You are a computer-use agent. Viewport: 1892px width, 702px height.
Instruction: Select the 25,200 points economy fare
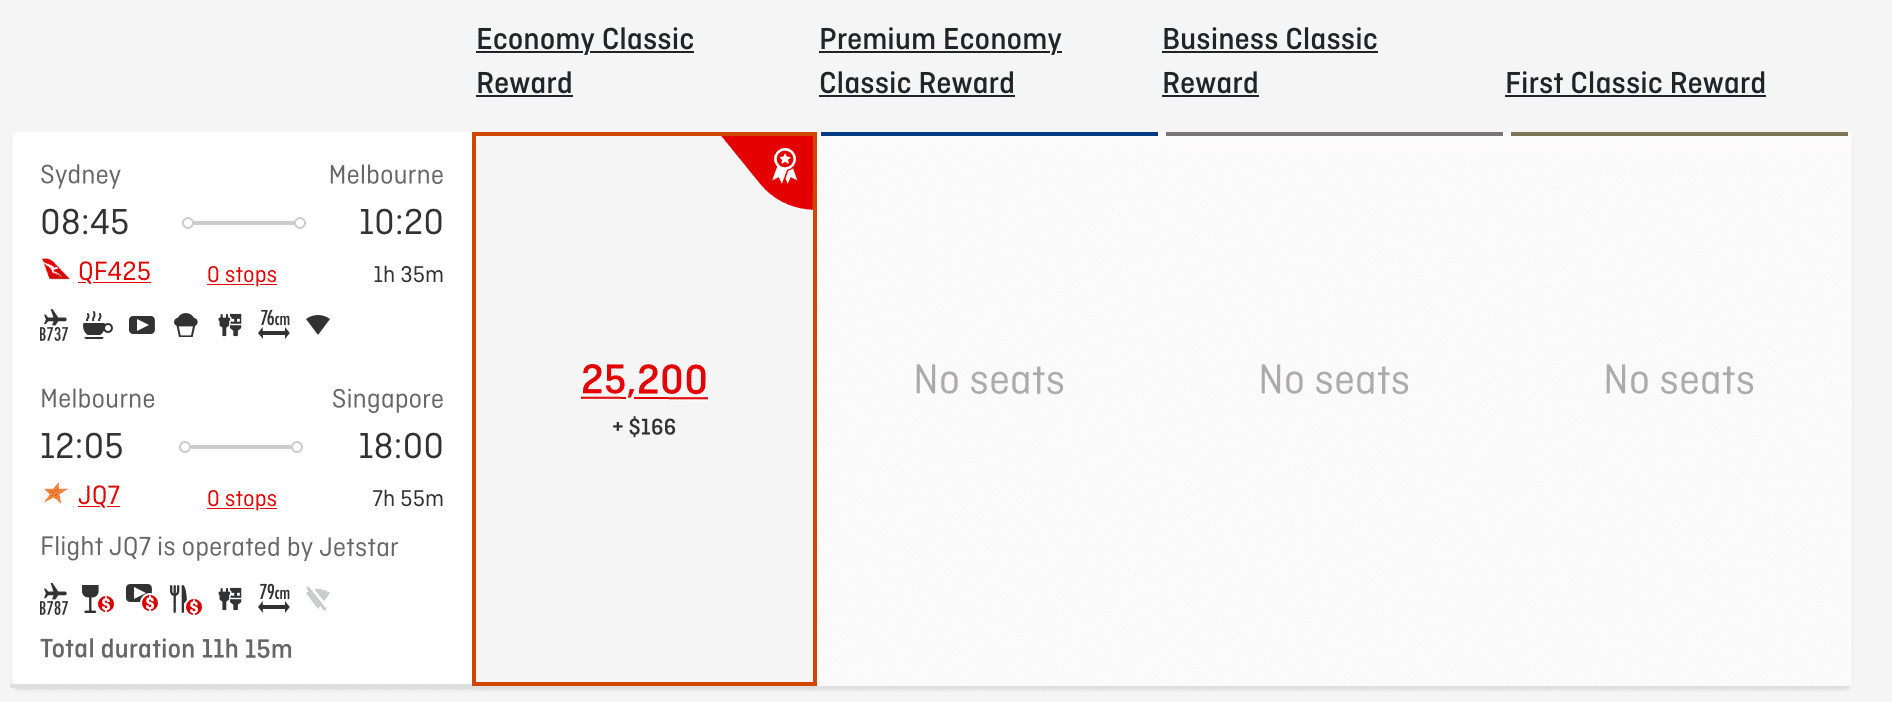point(644,381)
